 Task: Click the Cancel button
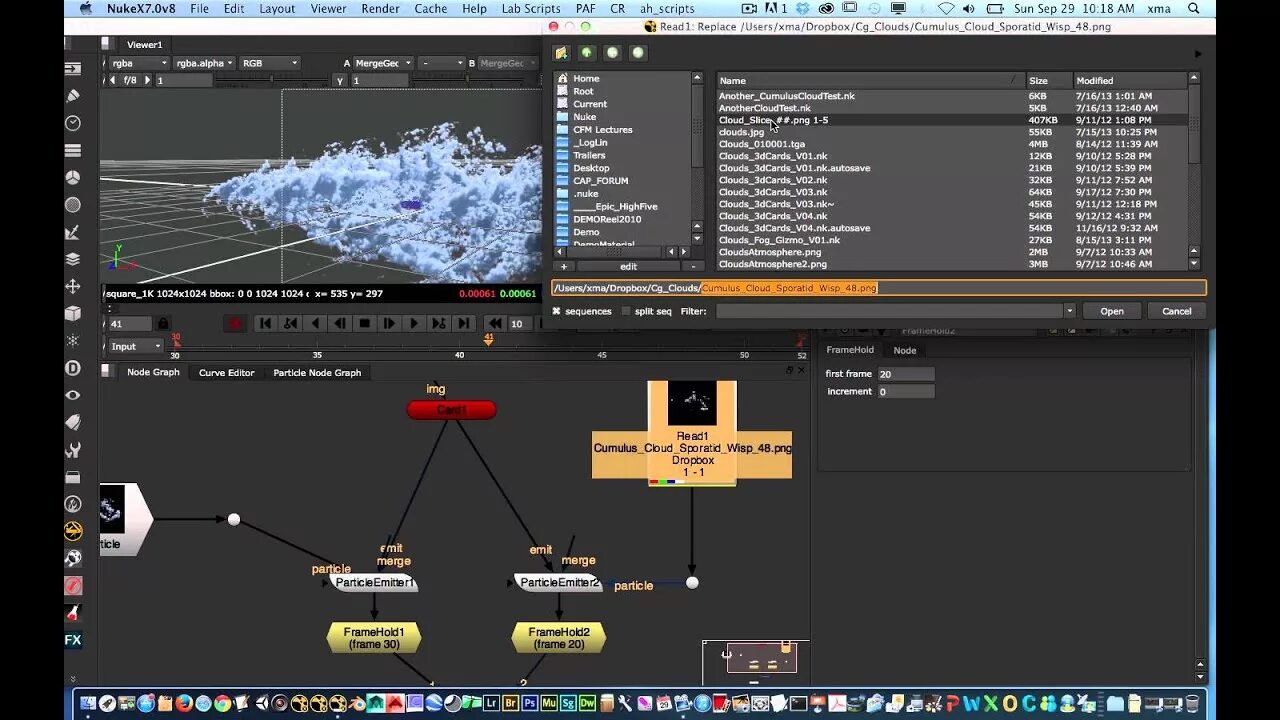pos(1176,311)
